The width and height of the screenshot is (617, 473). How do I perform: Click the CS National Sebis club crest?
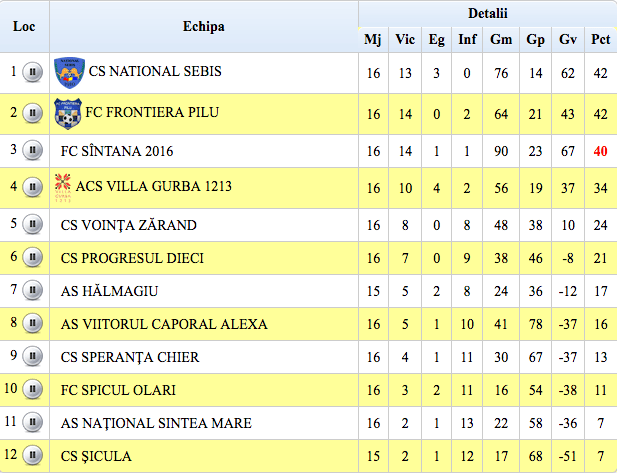pyautogui.click(x=70, y=72)
